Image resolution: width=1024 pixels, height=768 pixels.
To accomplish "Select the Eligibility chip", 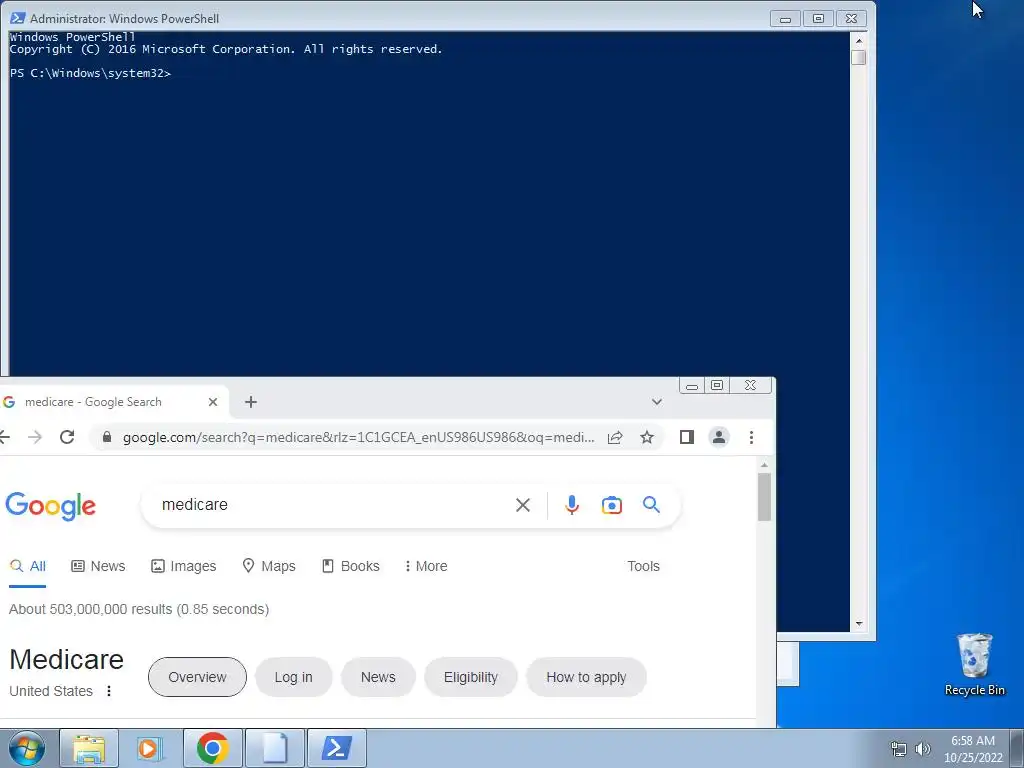I will [x=471, y=677].
